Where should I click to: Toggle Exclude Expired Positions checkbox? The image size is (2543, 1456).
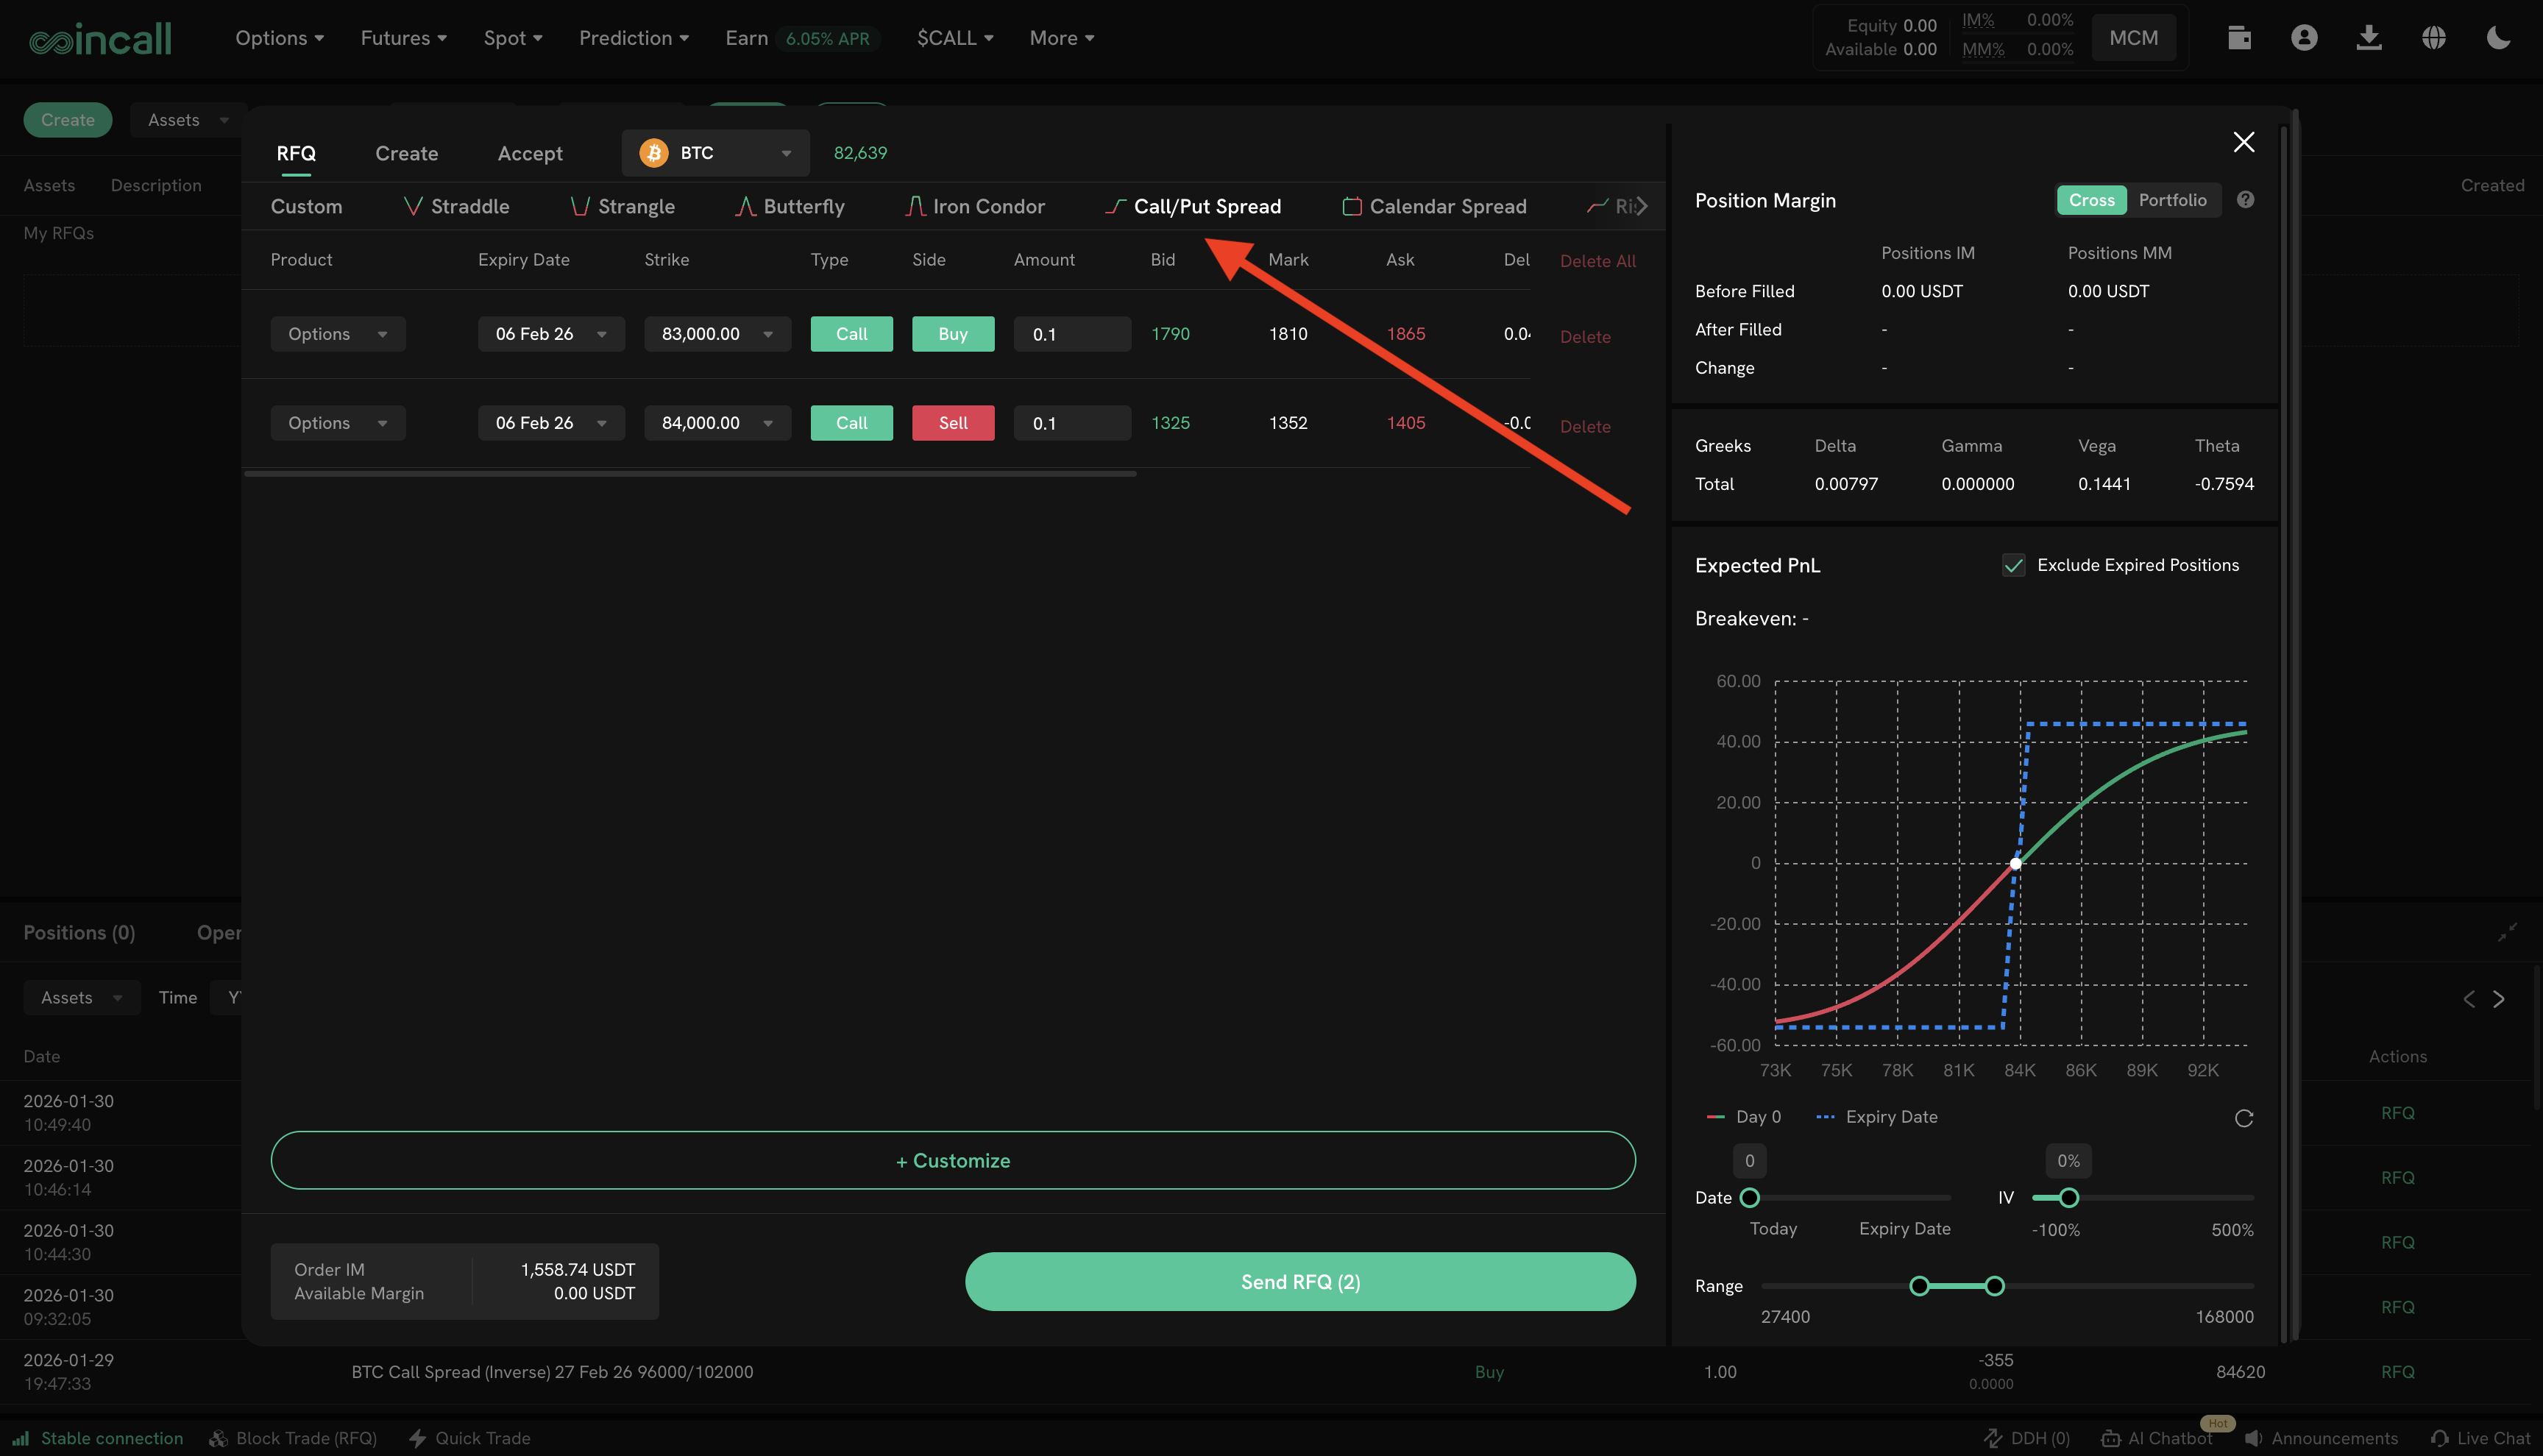[x=2013, y=565]
